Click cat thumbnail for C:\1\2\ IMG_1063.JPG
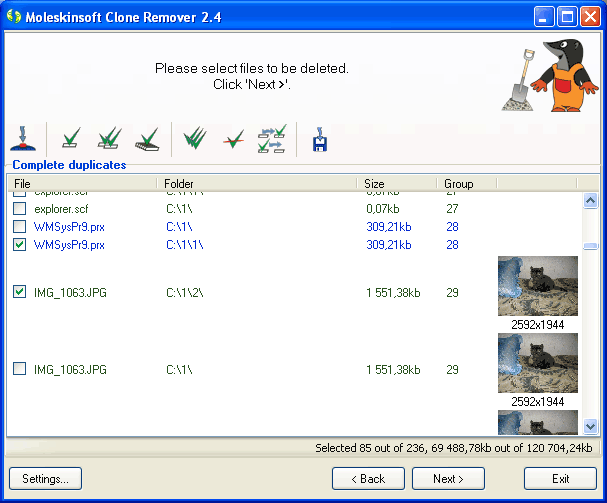The image size is (607, 503). [538, 286]
